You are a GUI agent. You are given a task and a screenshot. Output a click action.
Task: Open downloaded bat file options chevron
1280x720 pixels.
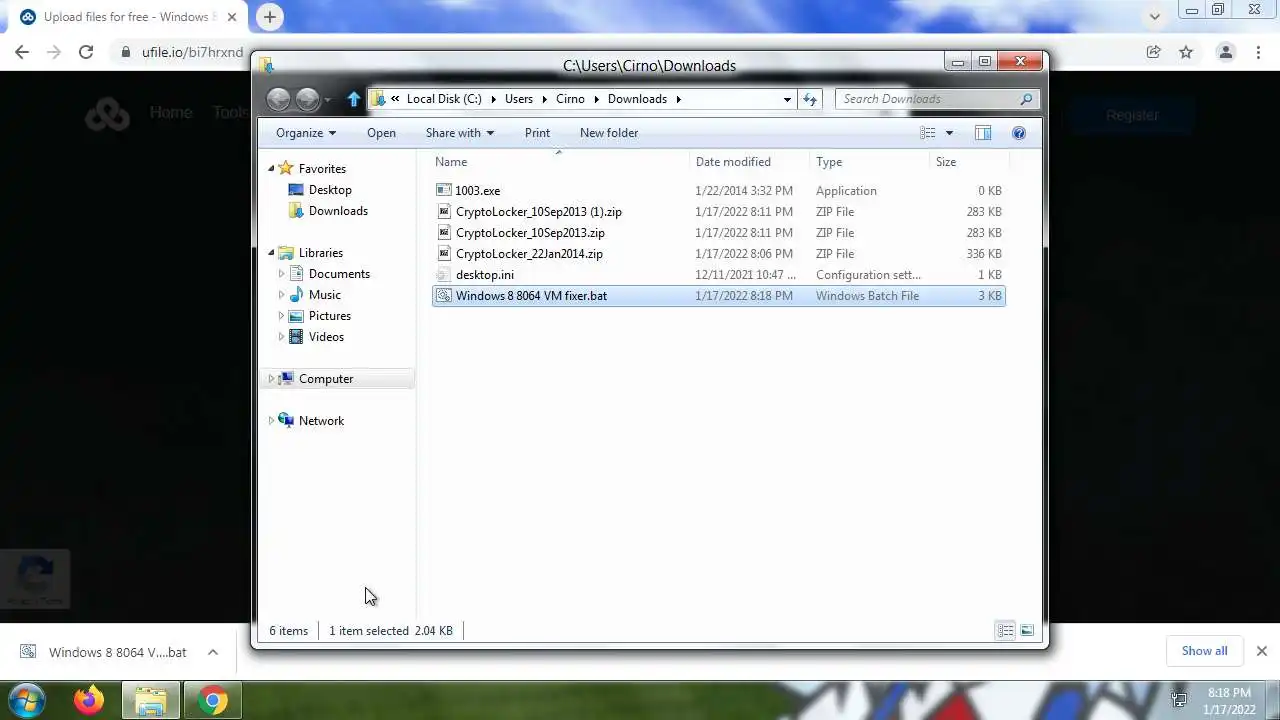[213, 652]
